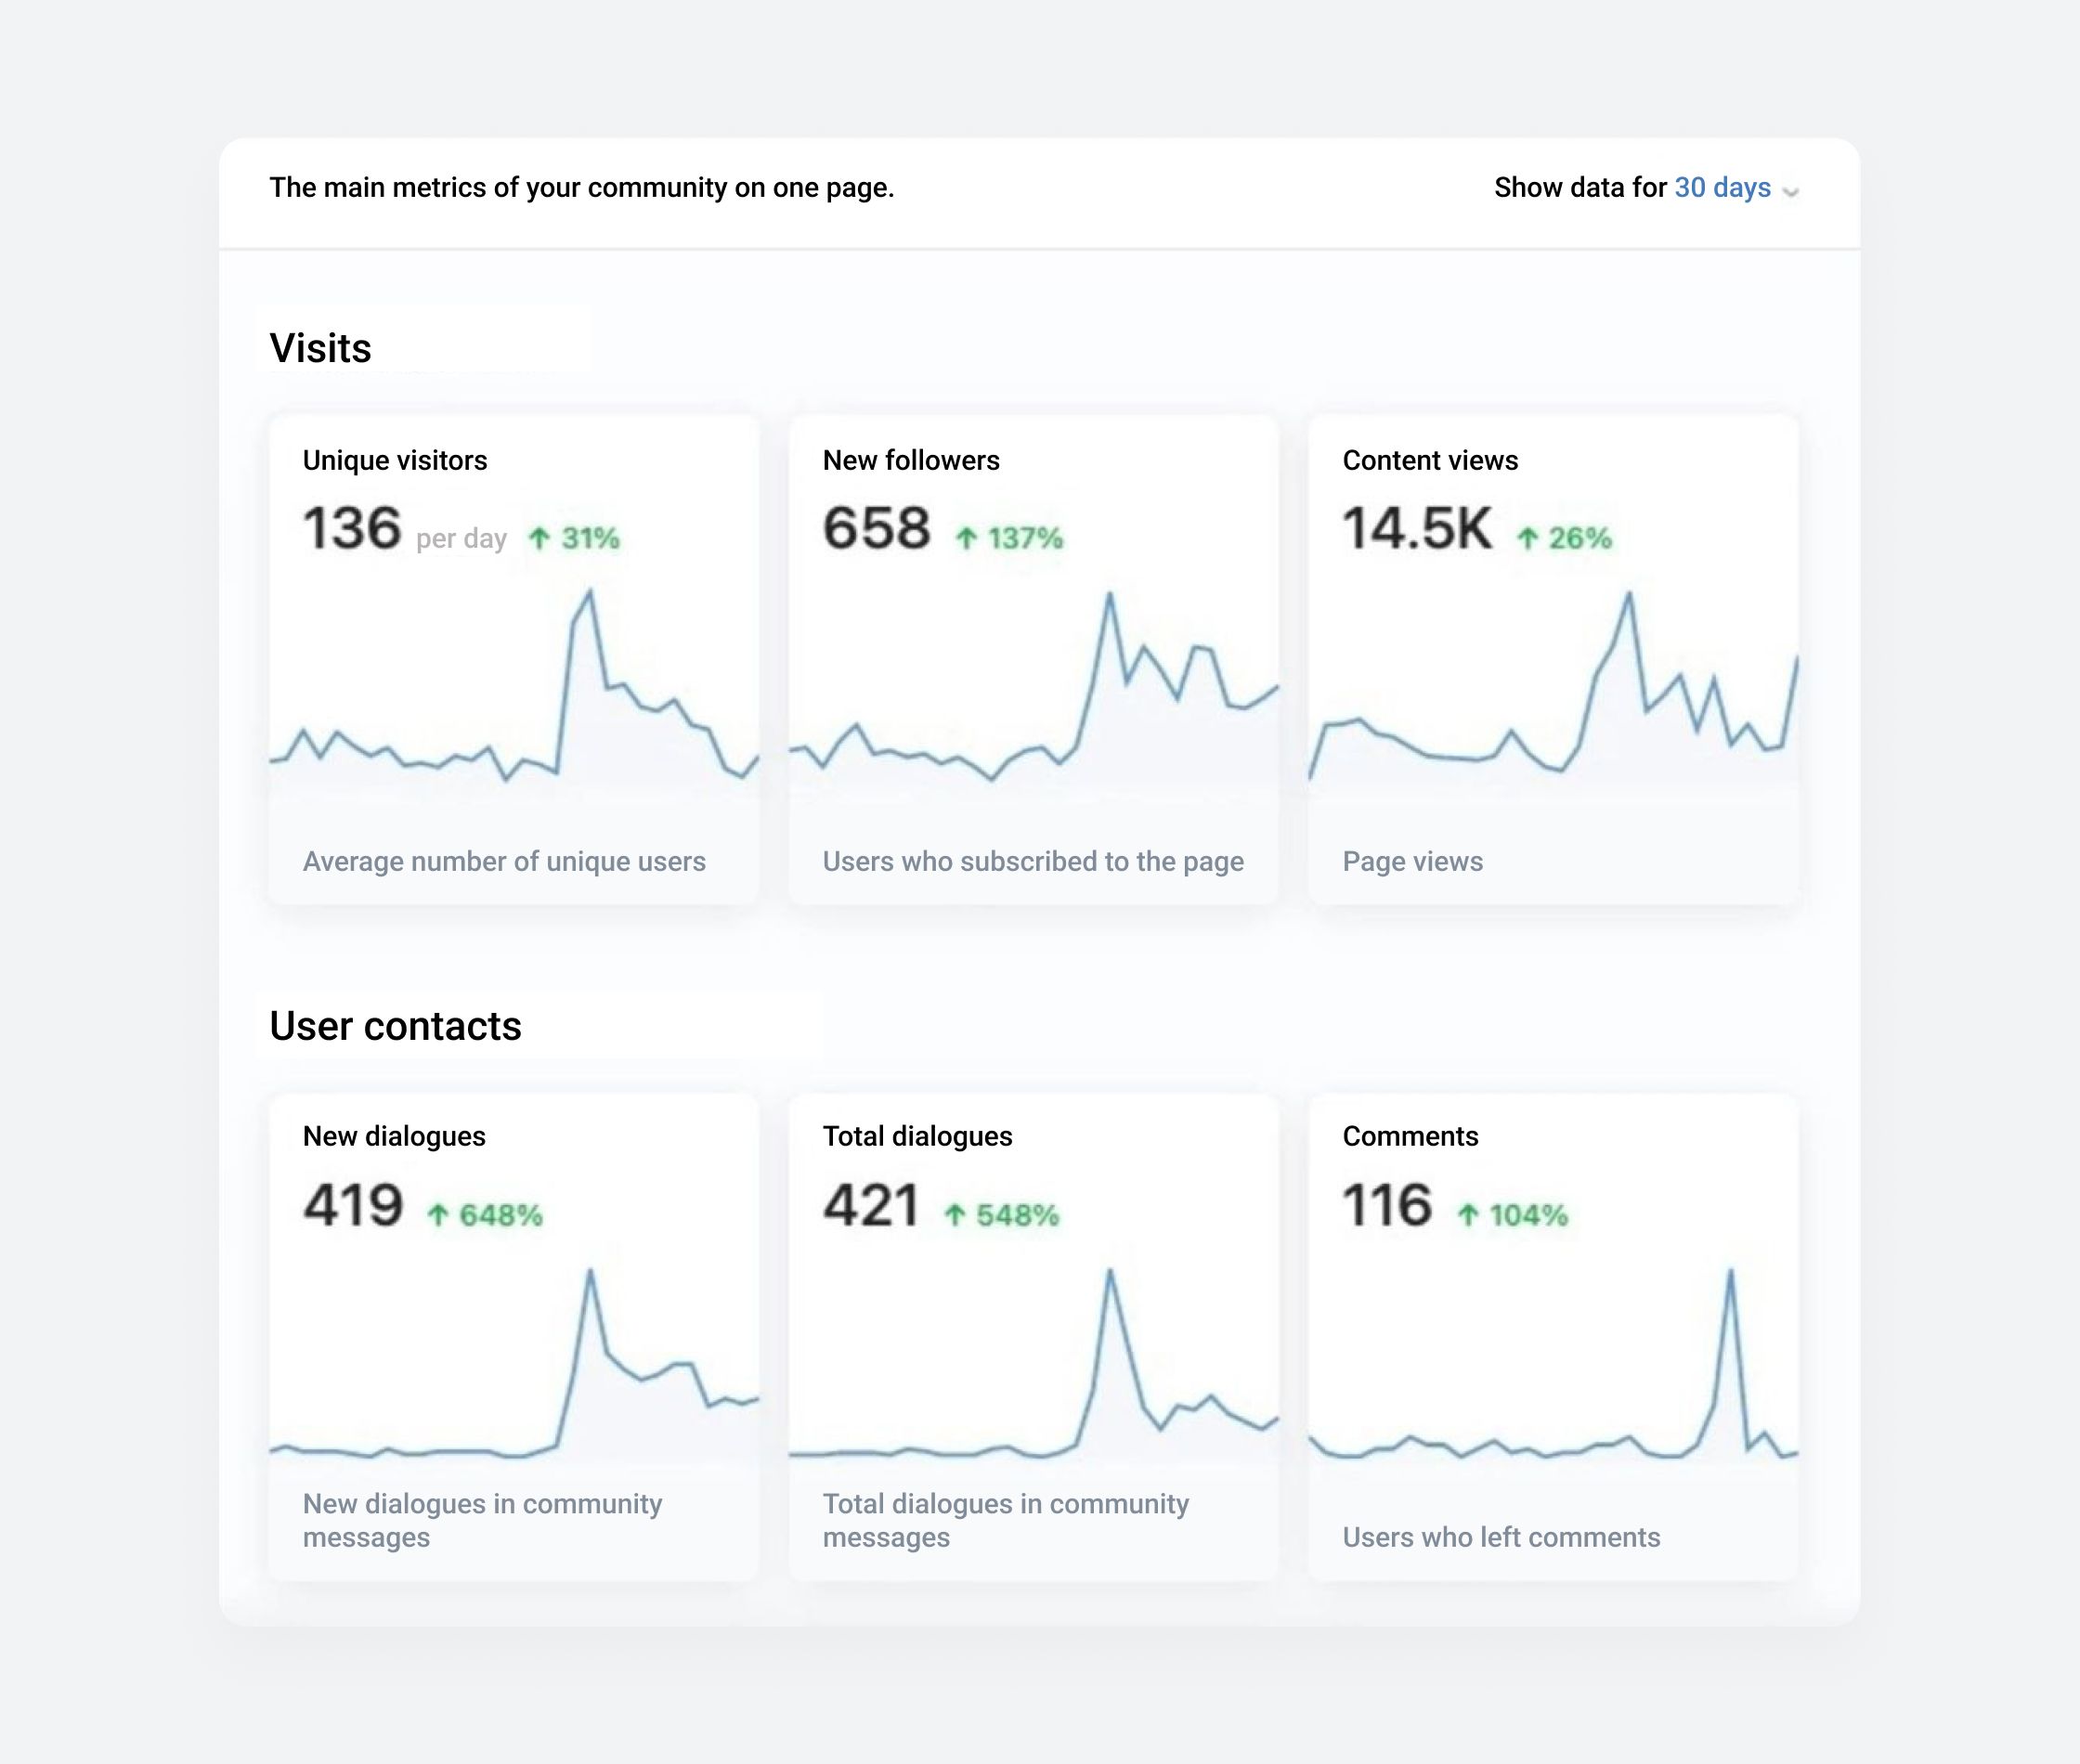This screenshot has height=1764, width=2080.
Task: Click the 658 new followers value
Action: (876, 528)
